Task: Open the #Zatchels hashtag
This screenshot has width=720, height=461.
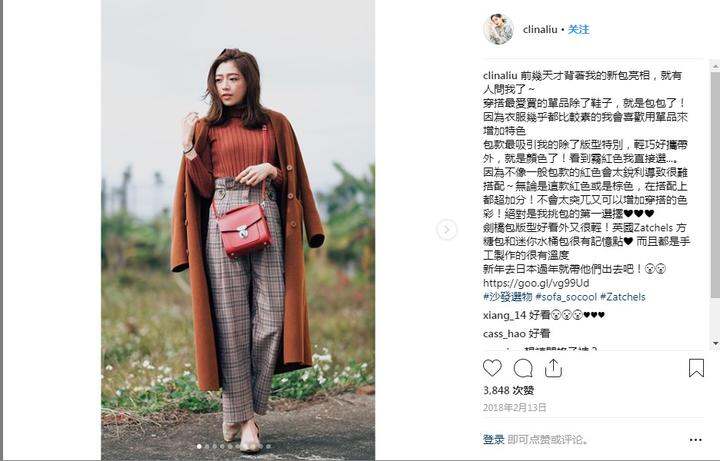Action: pos(623,297)
